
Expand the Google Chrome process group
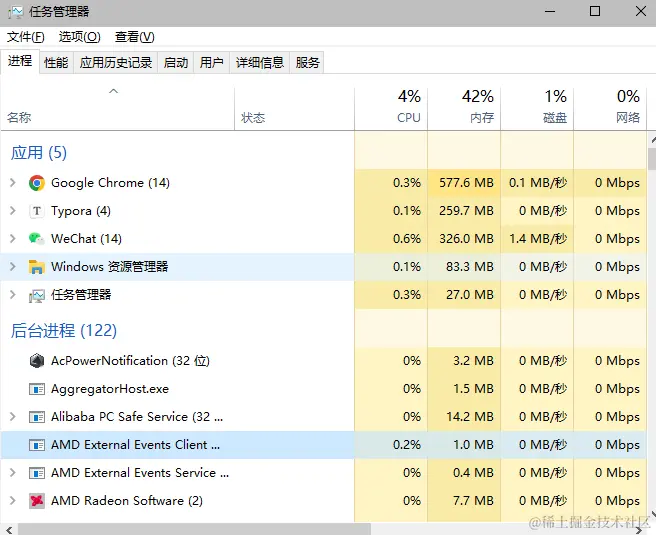[x=13, y=183]
